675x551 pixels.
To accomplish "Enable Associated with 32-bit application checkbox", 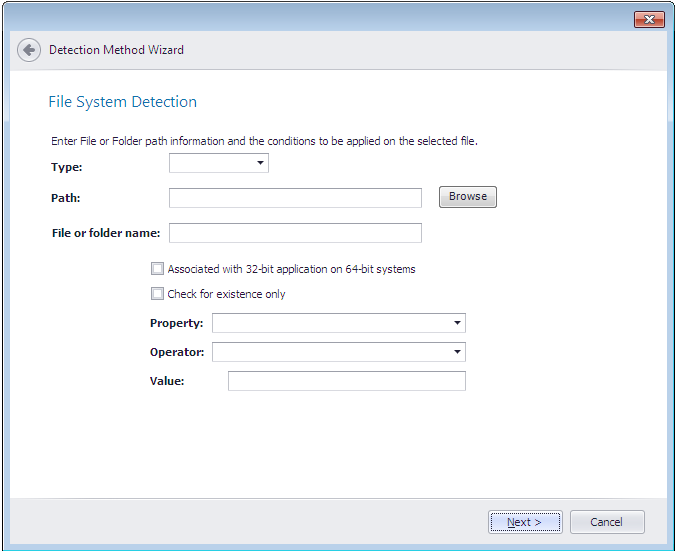I will tap(157, 269).
